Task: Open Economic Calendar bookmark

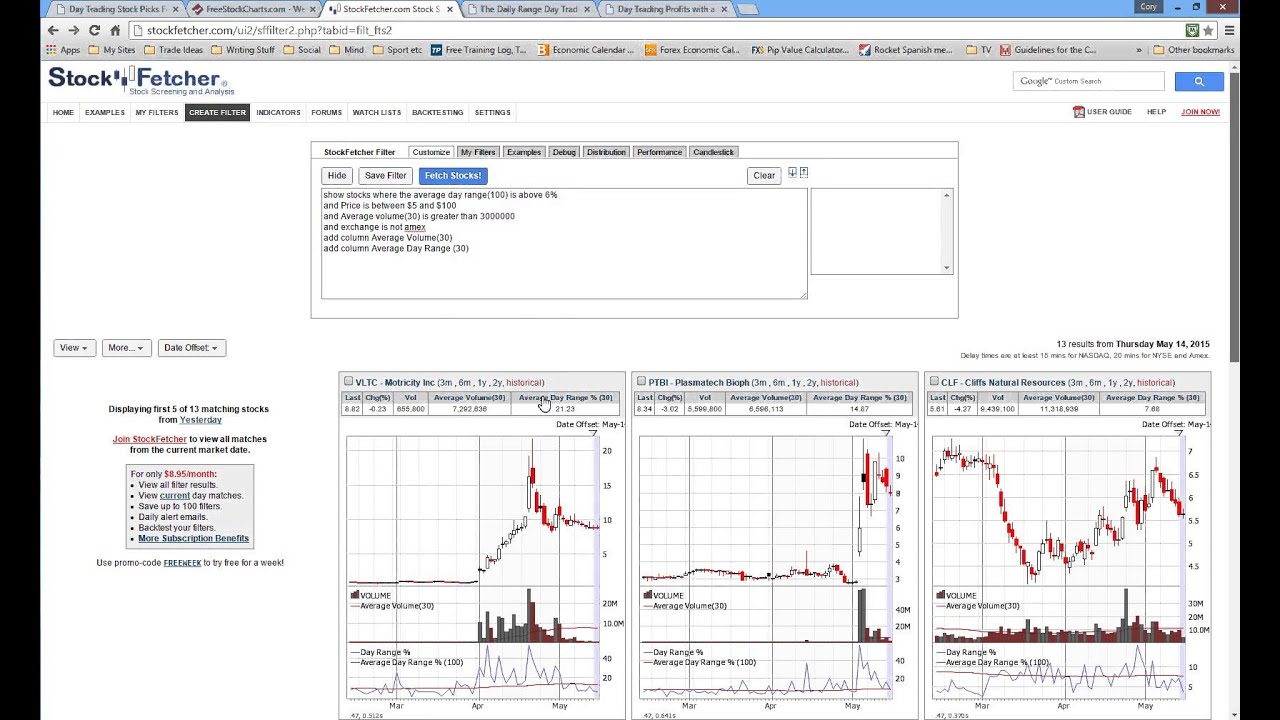Action: (585, 50)
